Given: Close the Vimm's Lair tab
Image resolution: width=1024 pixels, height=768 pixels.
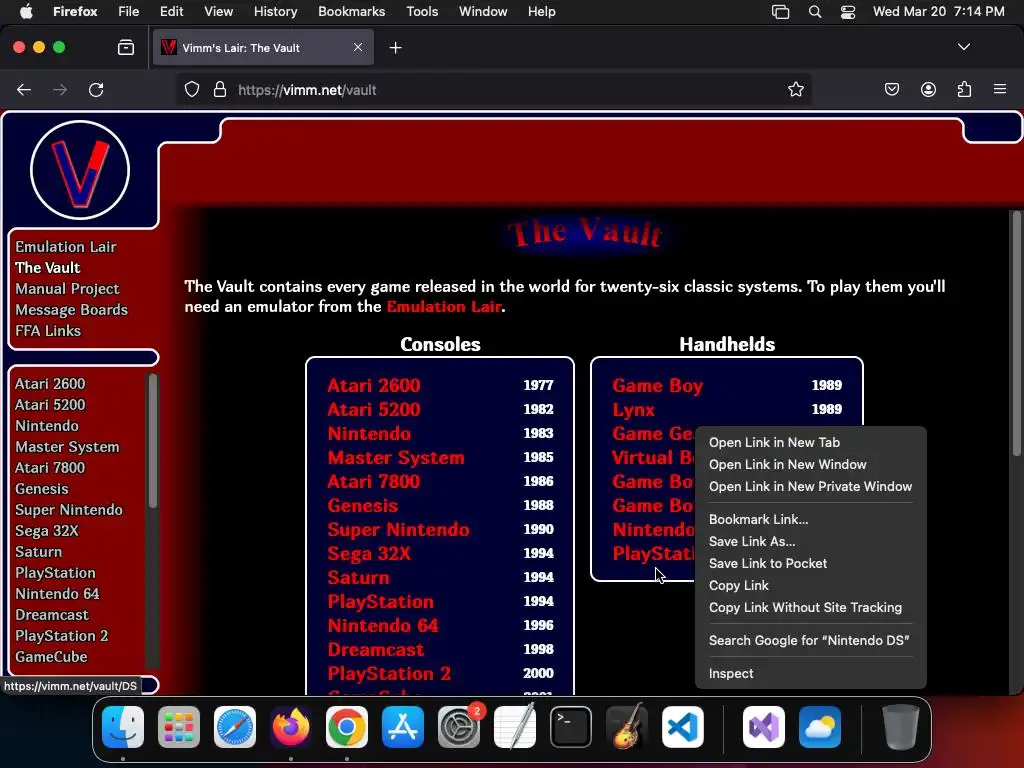Looking at the screenshot, I should pos(358,47).
